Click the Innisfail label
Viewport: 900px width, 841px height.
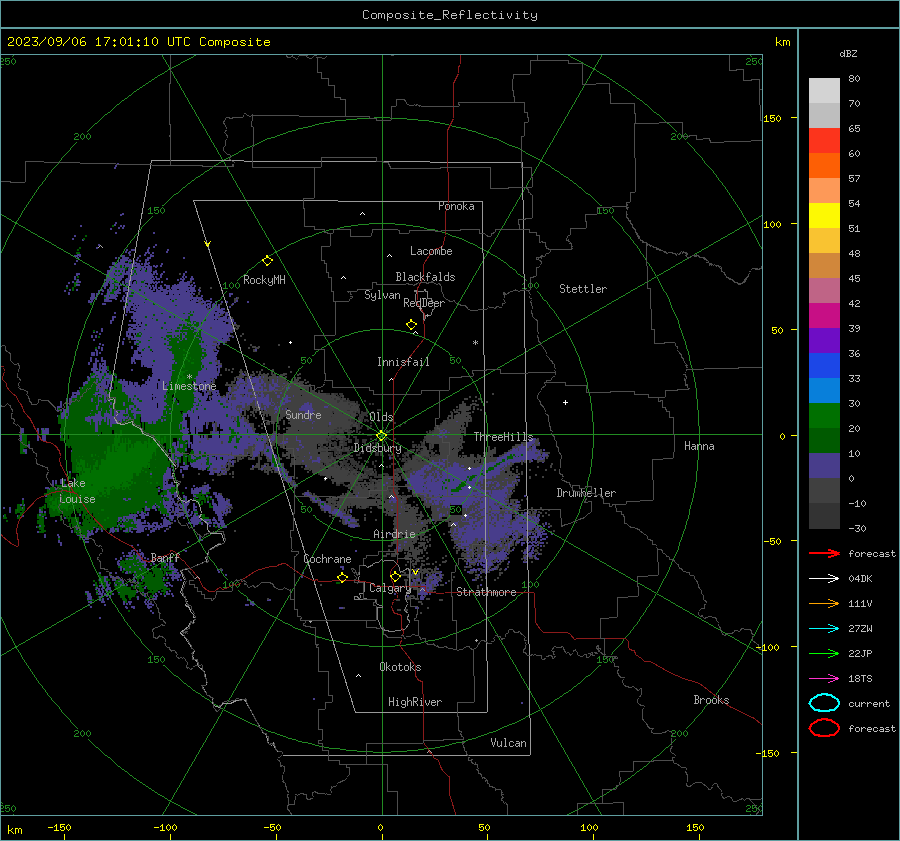pos(403,362)
